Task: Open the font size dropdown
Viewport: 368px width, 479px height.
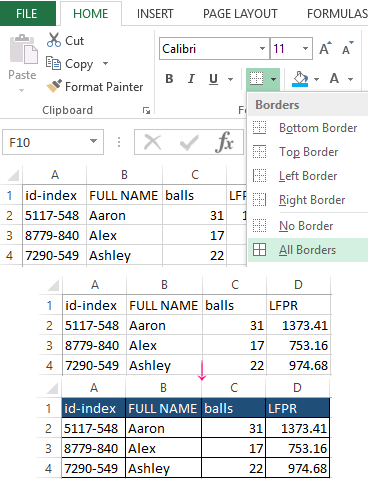Action: point(305,49)
